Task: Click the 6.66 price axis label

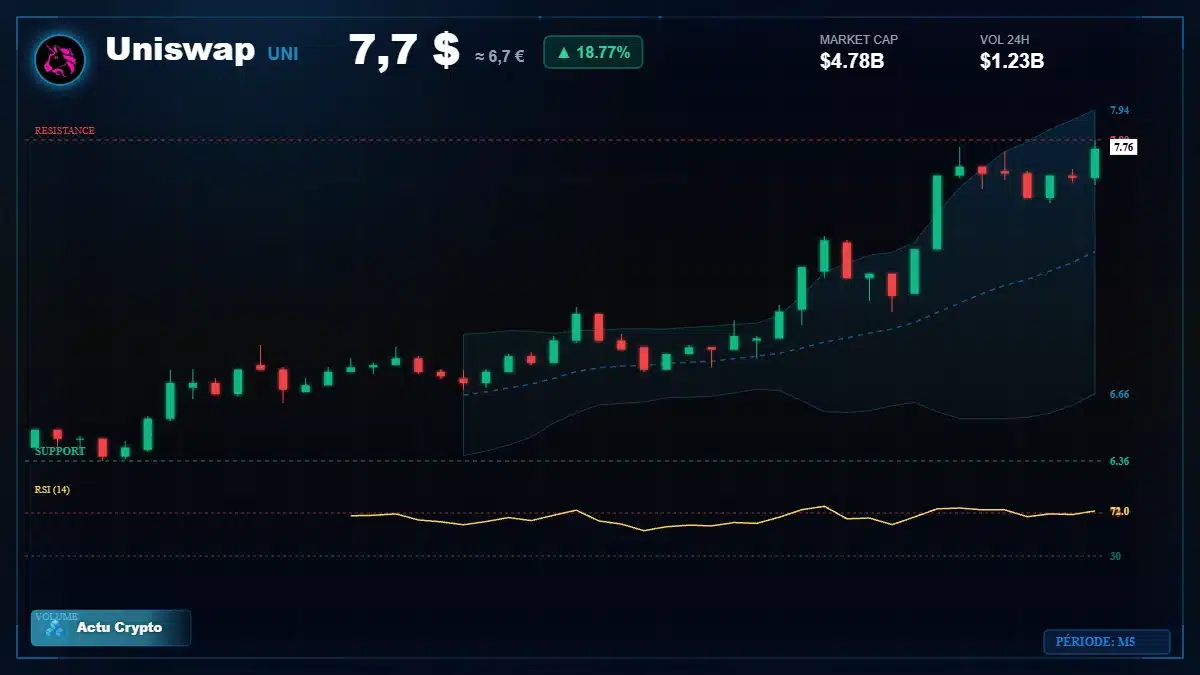Action: [x=1119, y=395]
